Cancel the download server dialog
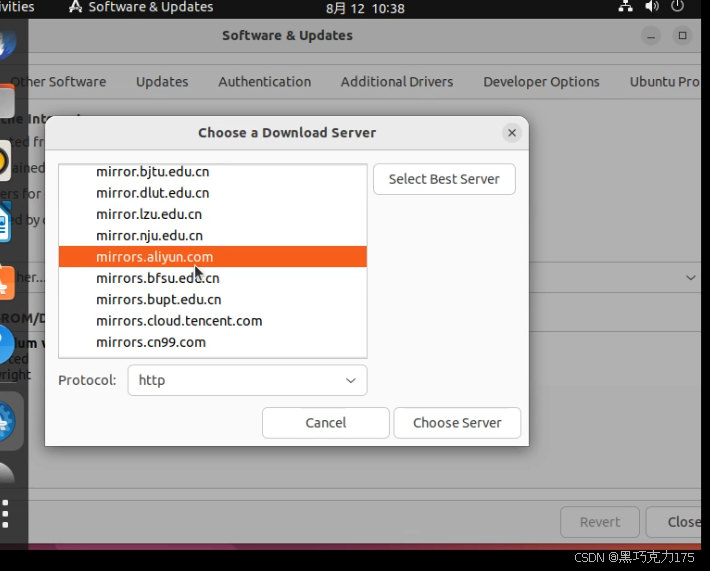This screenshot has width=710, height=571. pos(326,423)
